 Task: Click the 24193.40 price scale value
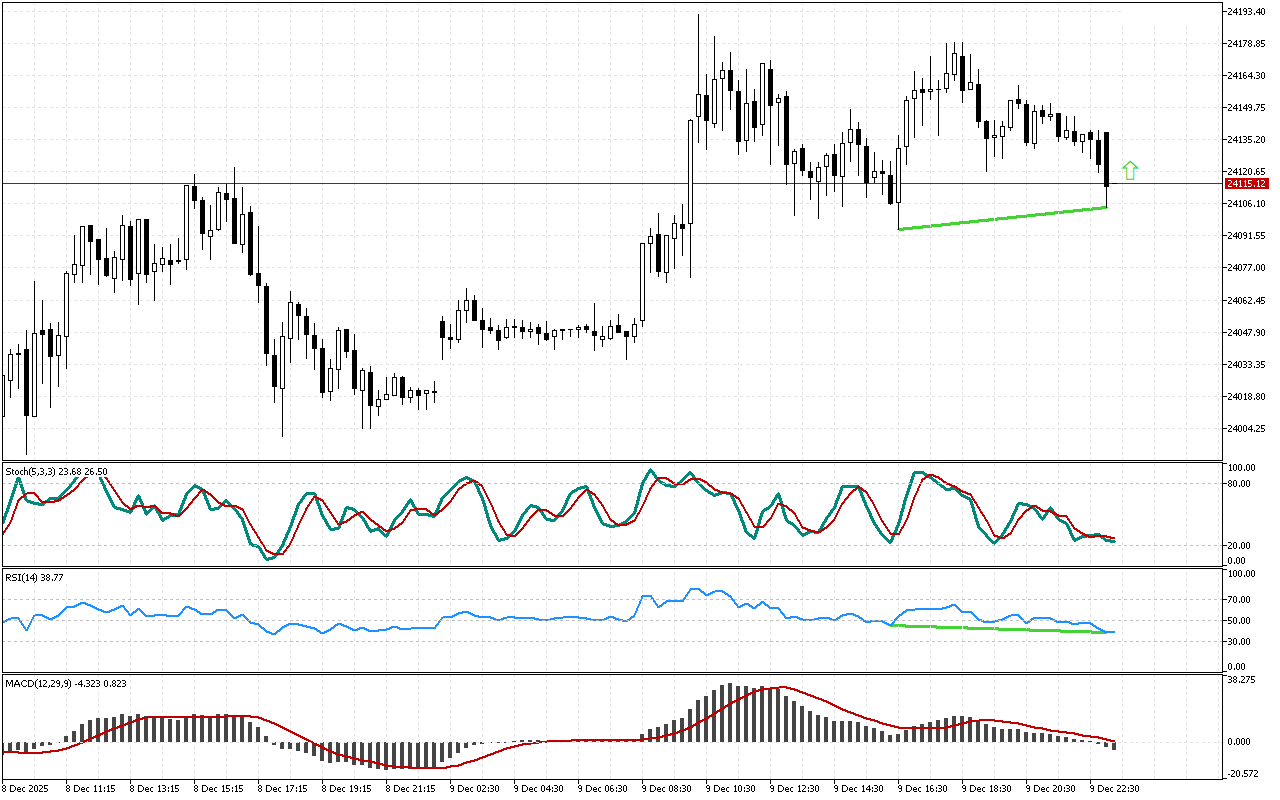click(1246, 11)
